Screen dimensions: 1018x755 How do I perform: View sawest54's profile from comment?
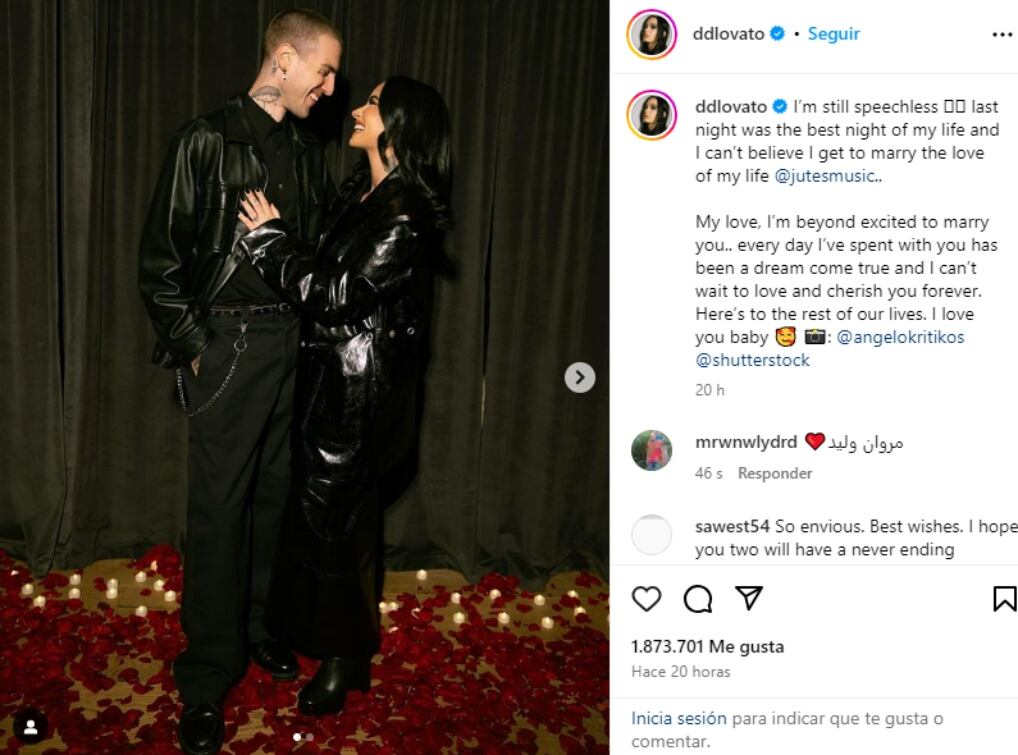[732, 526]
